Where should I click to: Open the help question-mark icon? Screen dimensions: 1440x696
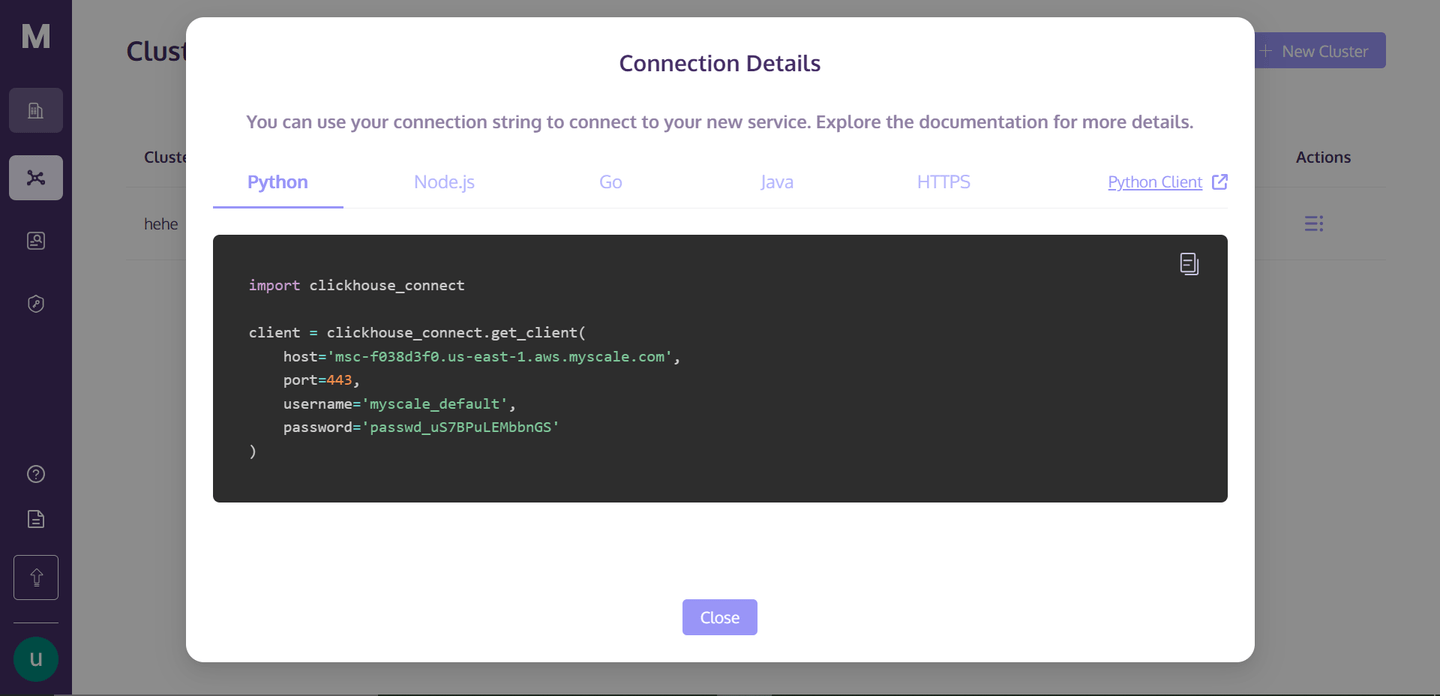tap(36, 474)
